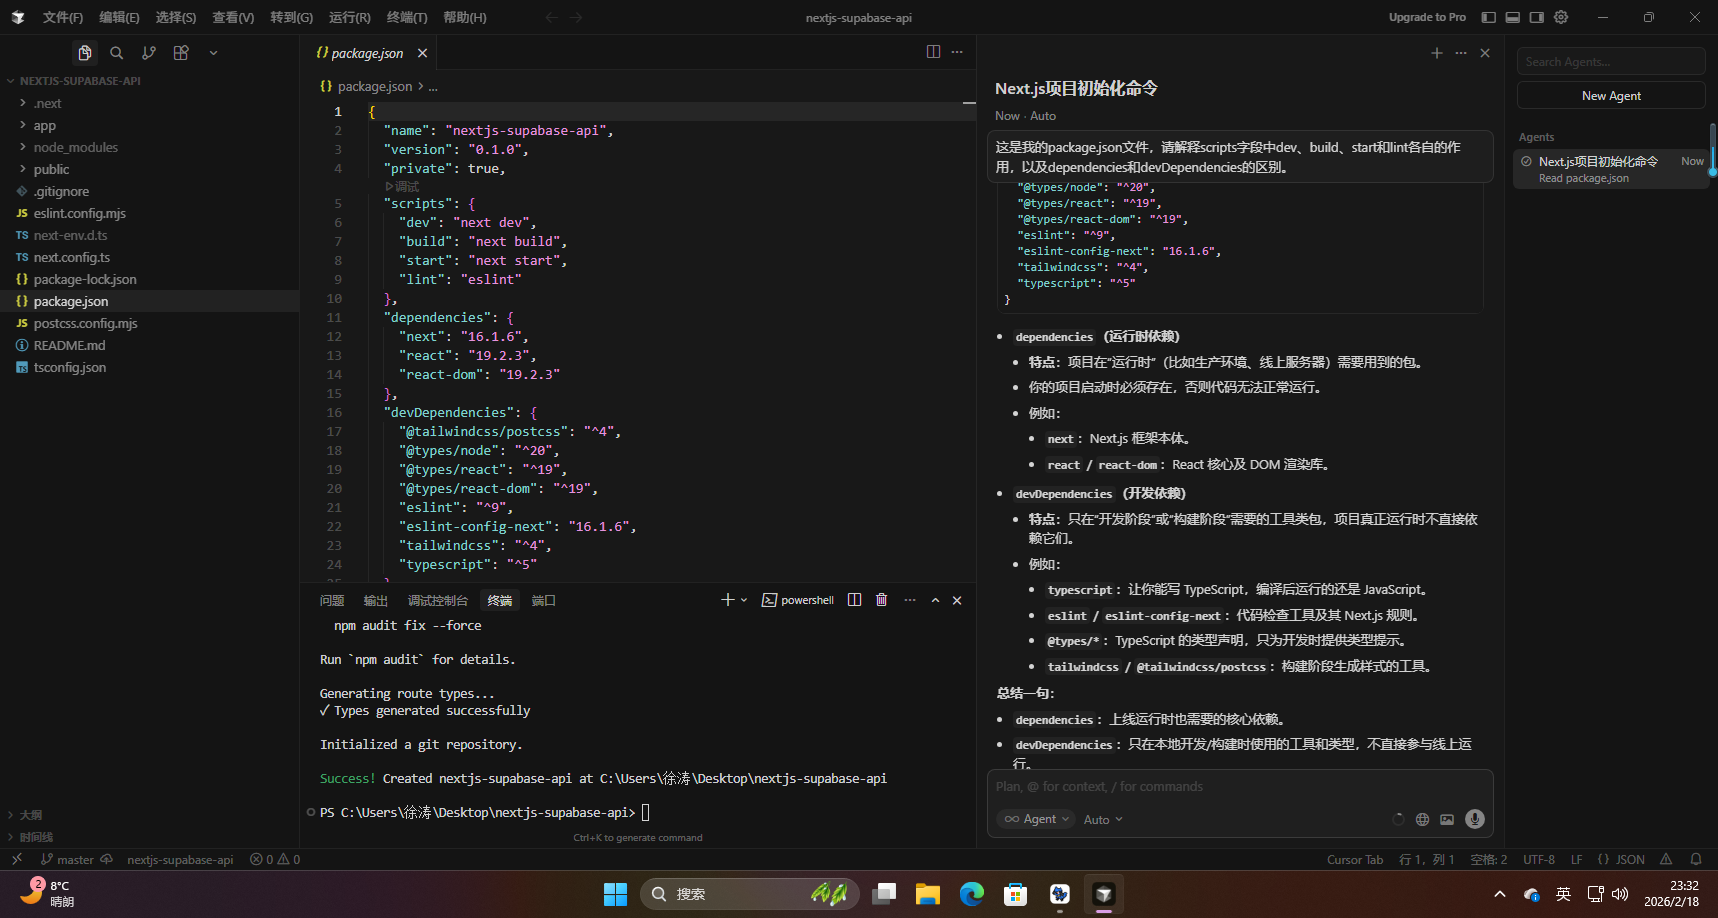
Task: Click Upgrade to Pro link
Action: point(1427,17)
